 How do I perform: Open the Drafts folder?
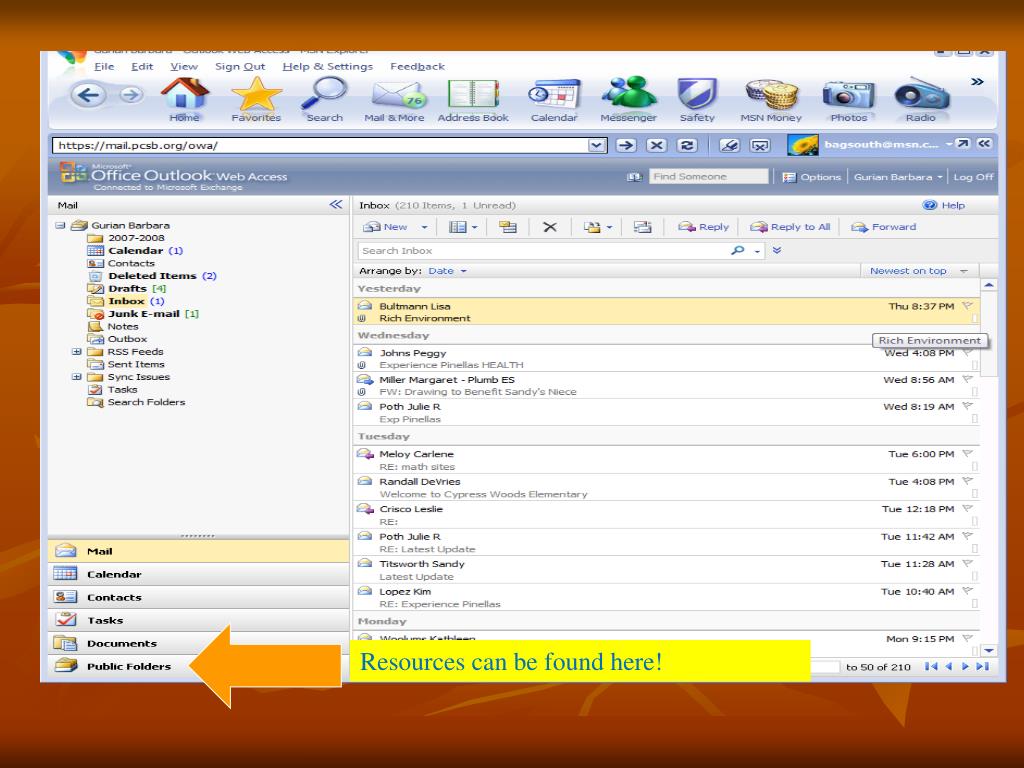pos(127,289)
